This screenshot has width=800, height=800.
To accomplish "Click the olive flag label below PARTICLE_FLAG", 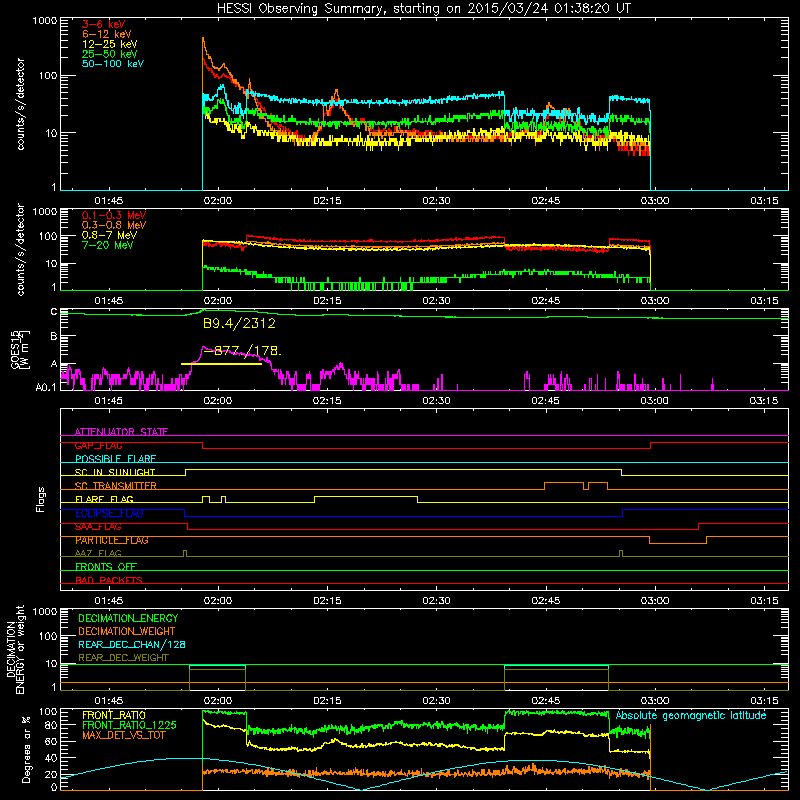I will coord(98,553).
